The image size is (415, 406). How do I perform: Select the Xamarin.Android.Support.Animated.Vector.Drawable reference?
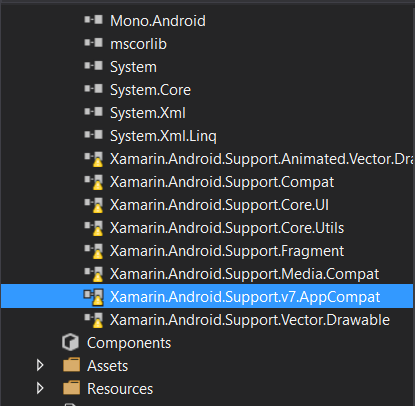pos(262,159)
